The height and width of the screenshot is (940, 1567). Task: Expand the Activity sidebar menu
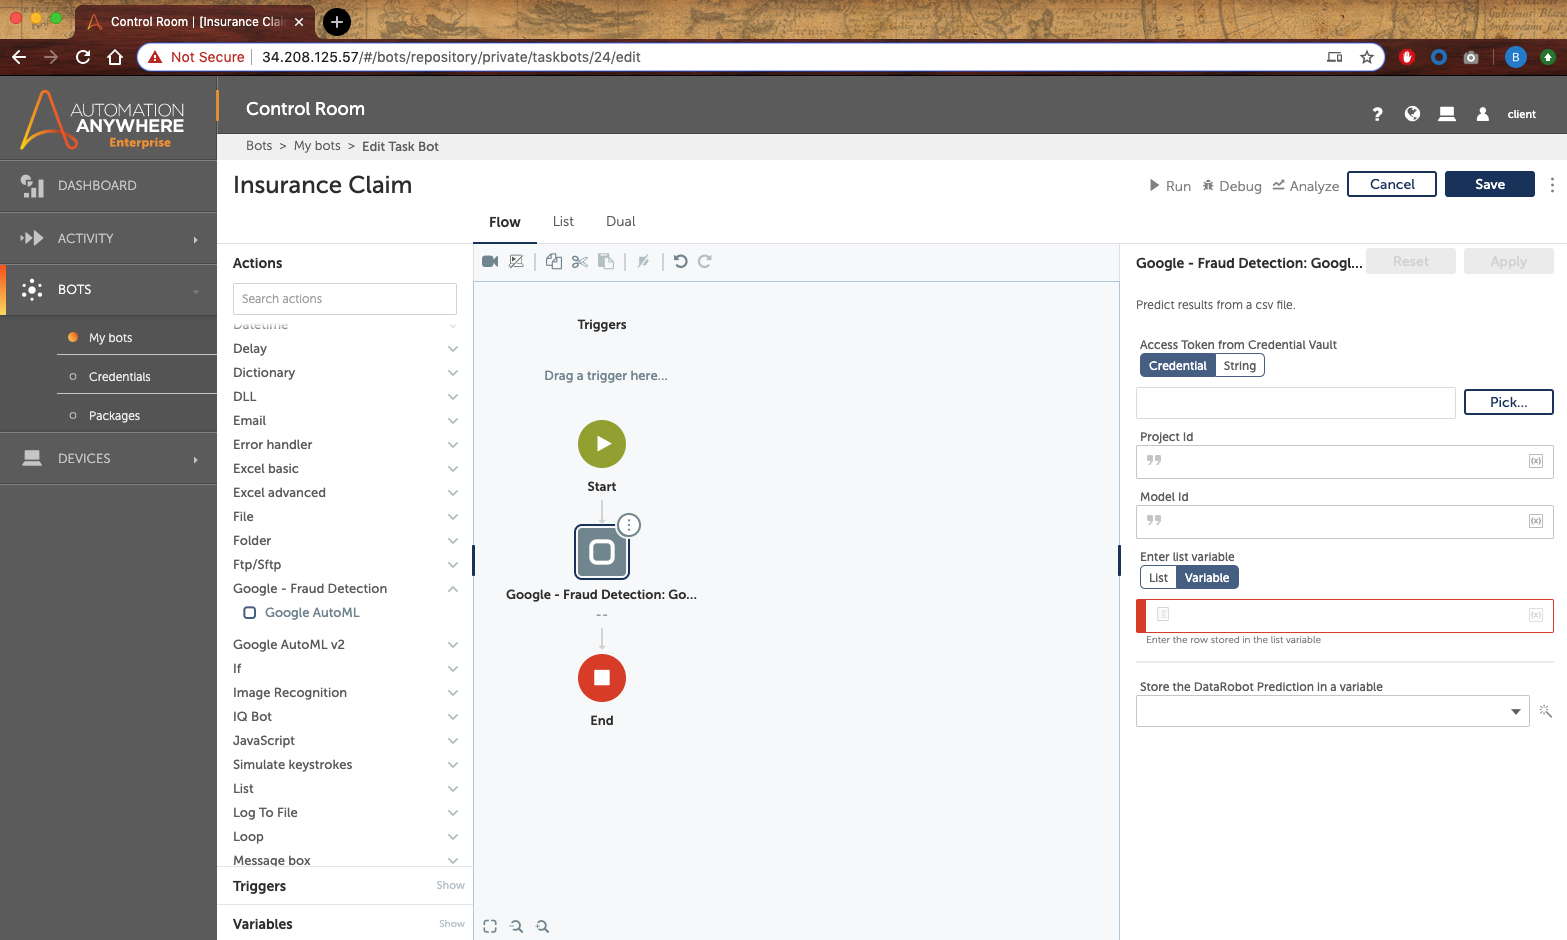[x=108, y=239]
